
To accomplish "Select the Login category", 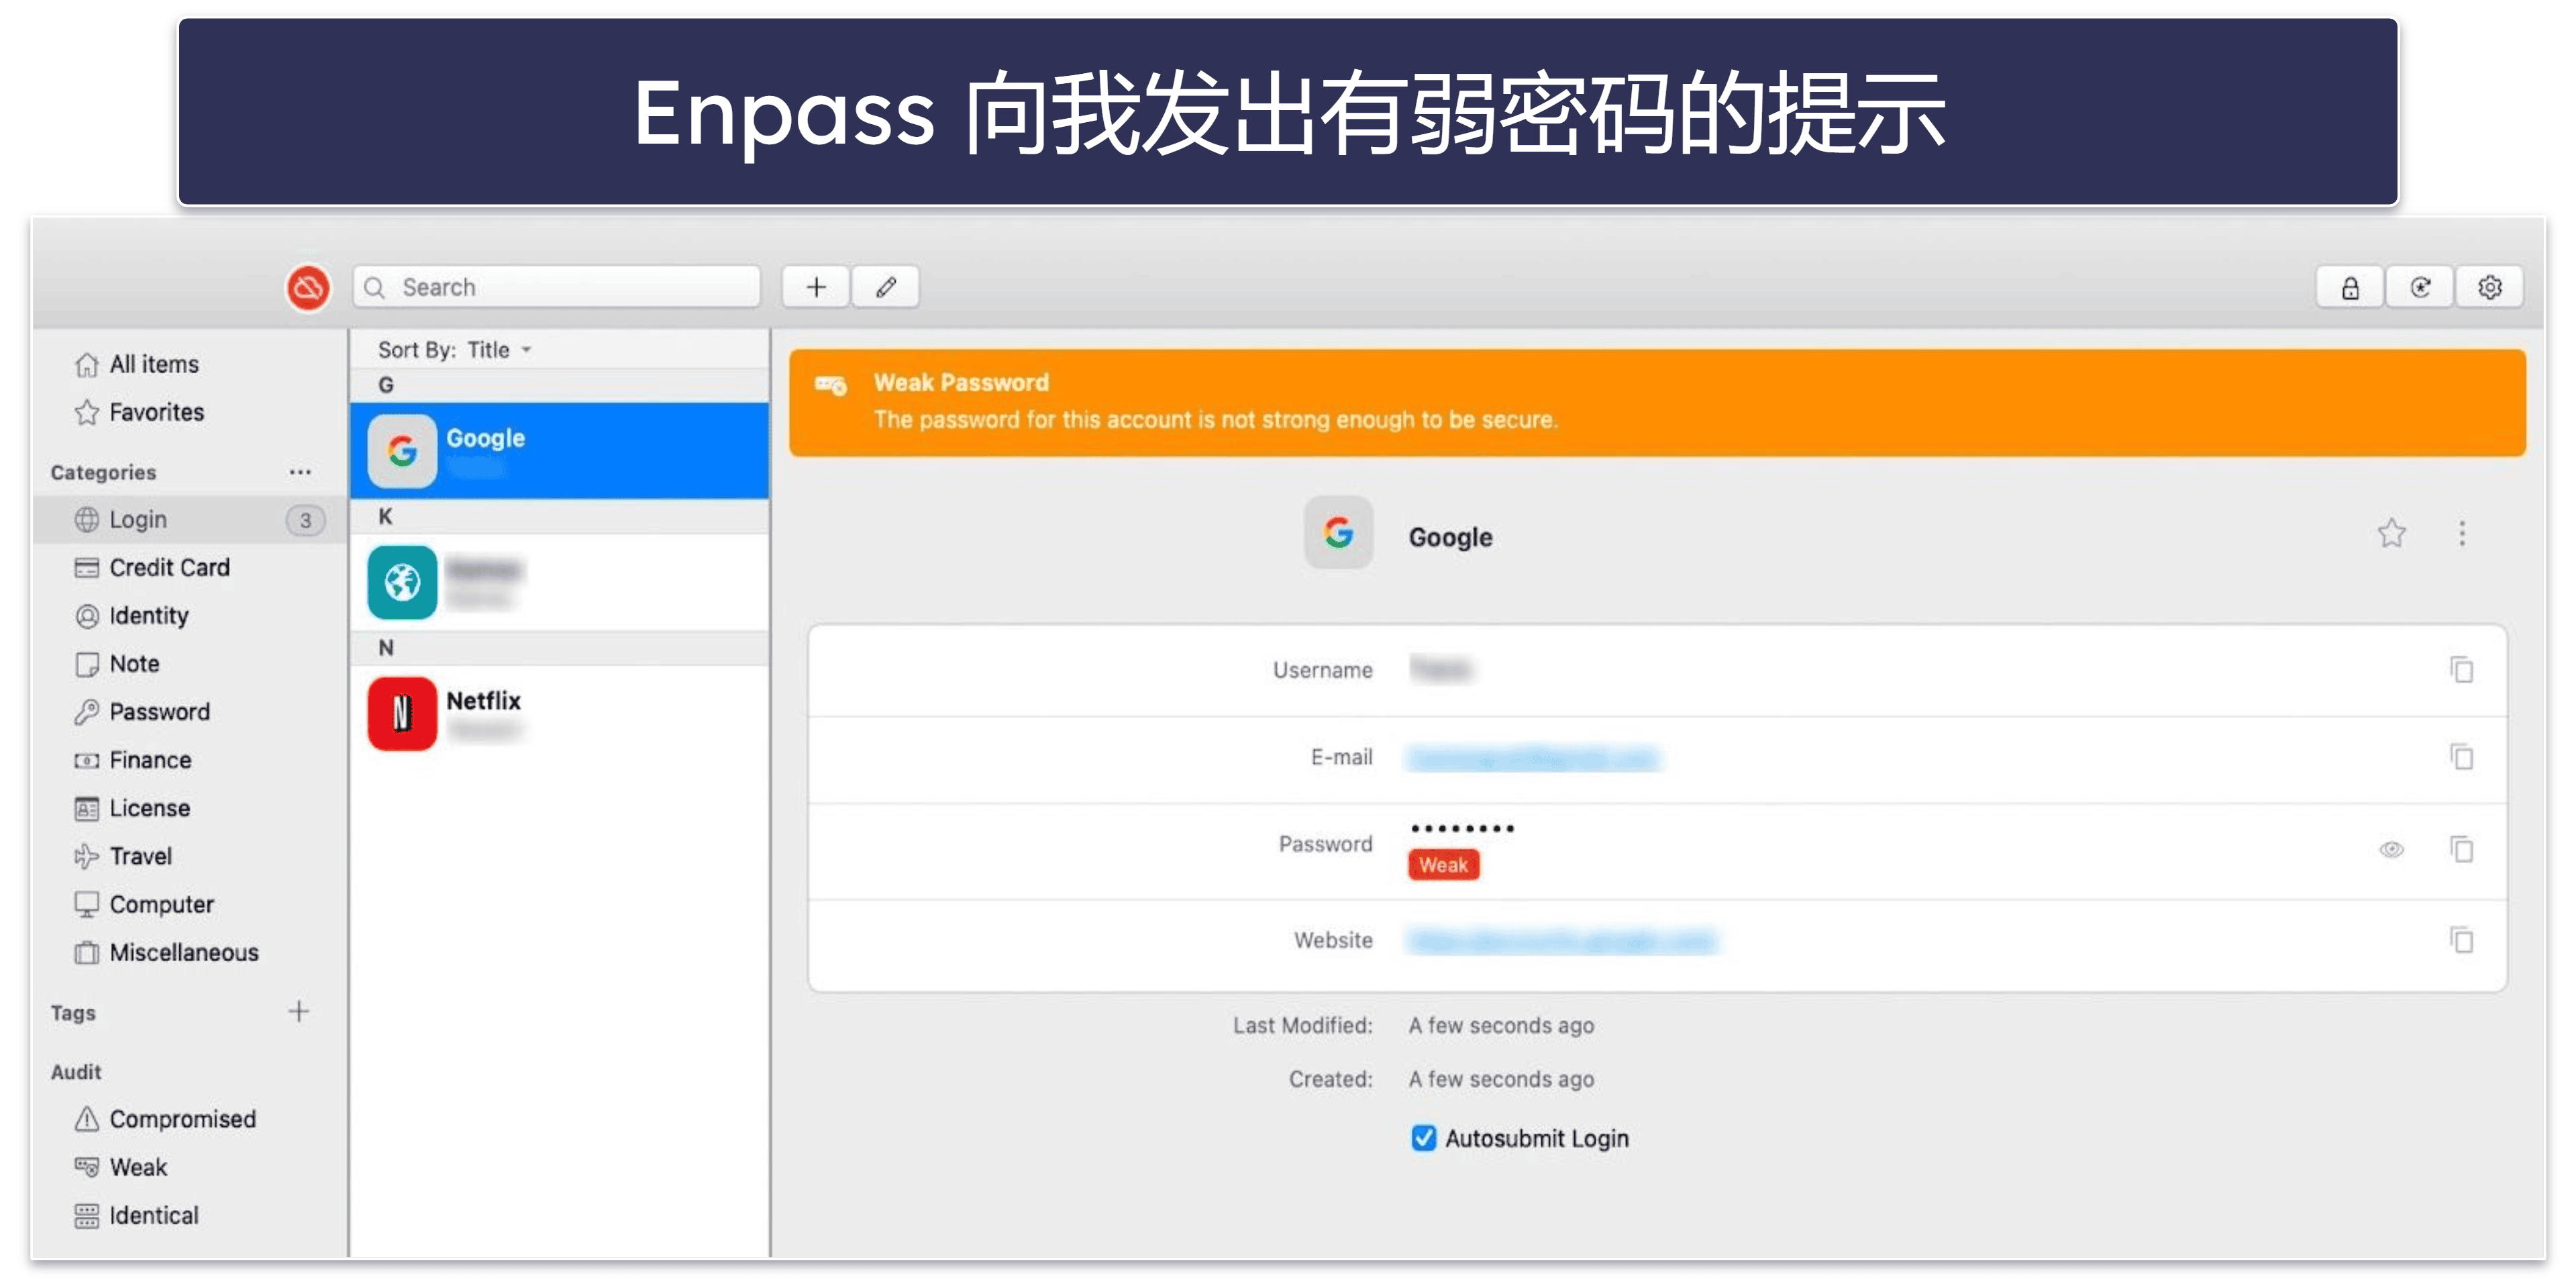I will [190, 520].
